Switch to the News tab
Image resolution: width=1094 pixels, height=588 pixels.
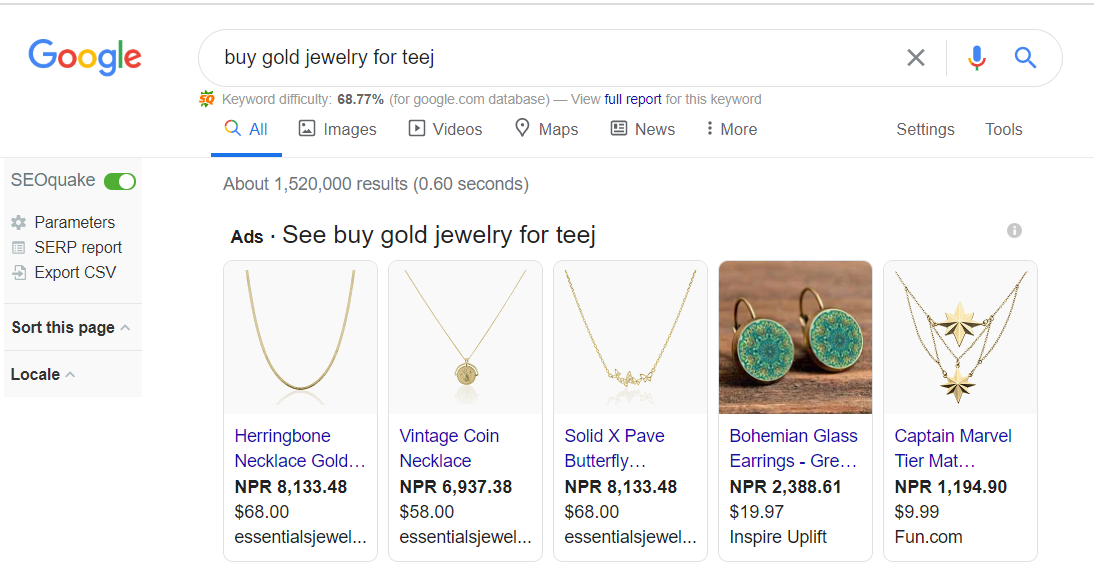[x=643, y=129]
